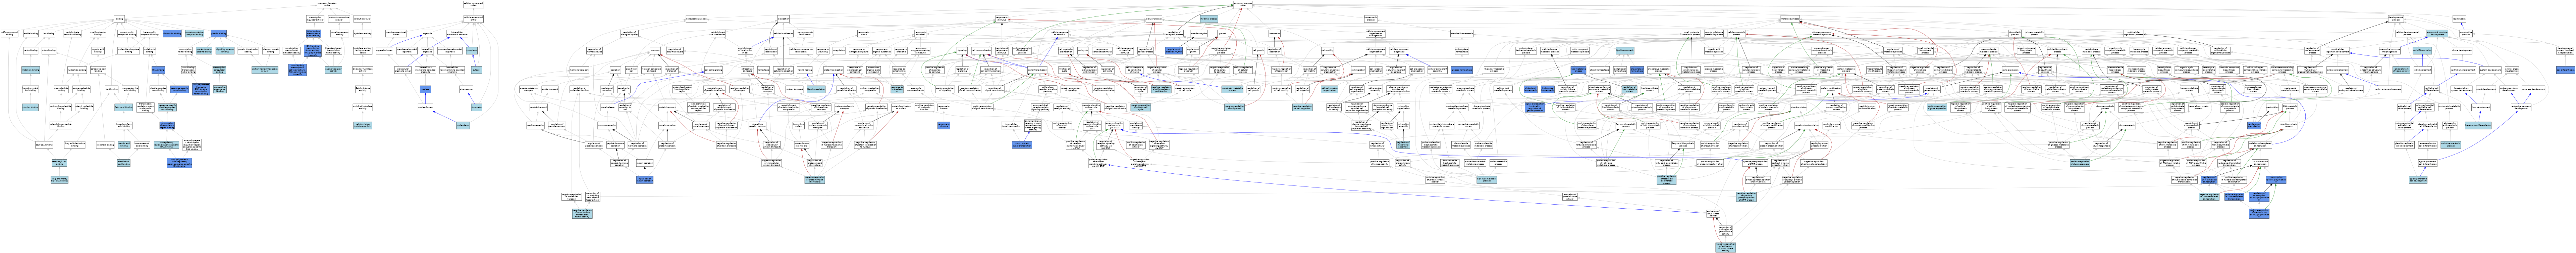Select the biological_process root node
The image size is (2576, 253).
[1243, 4]
